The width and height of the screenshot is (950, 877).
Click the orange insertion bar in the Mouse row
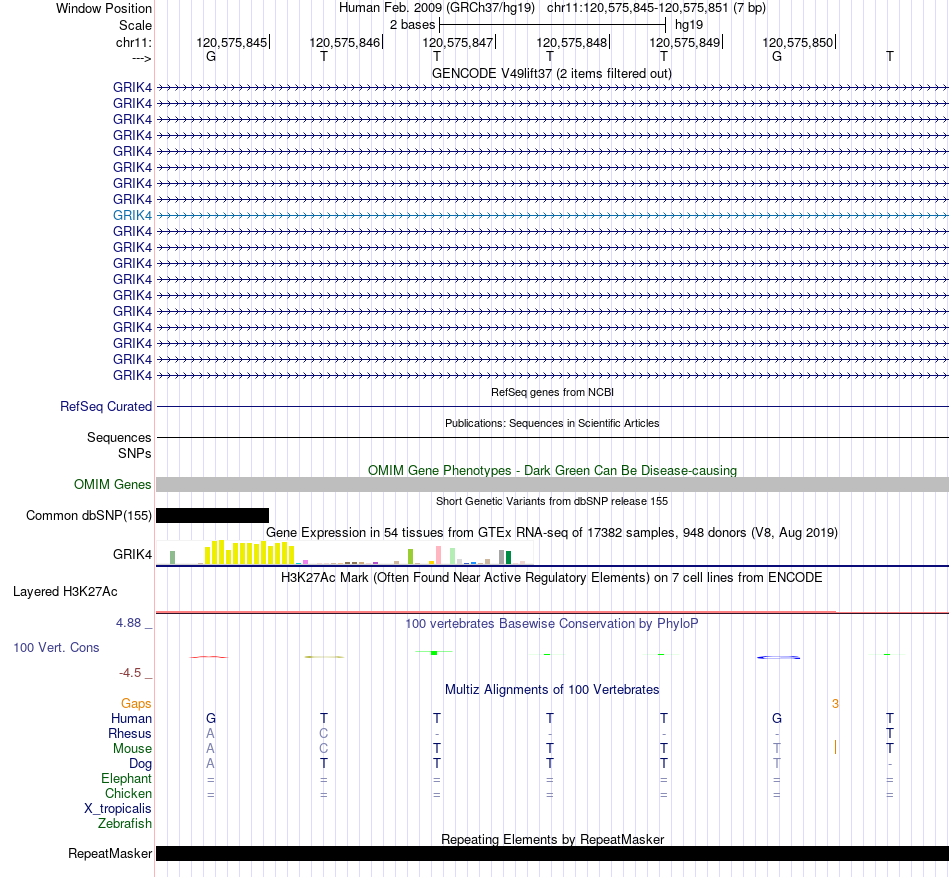point(835,747)
